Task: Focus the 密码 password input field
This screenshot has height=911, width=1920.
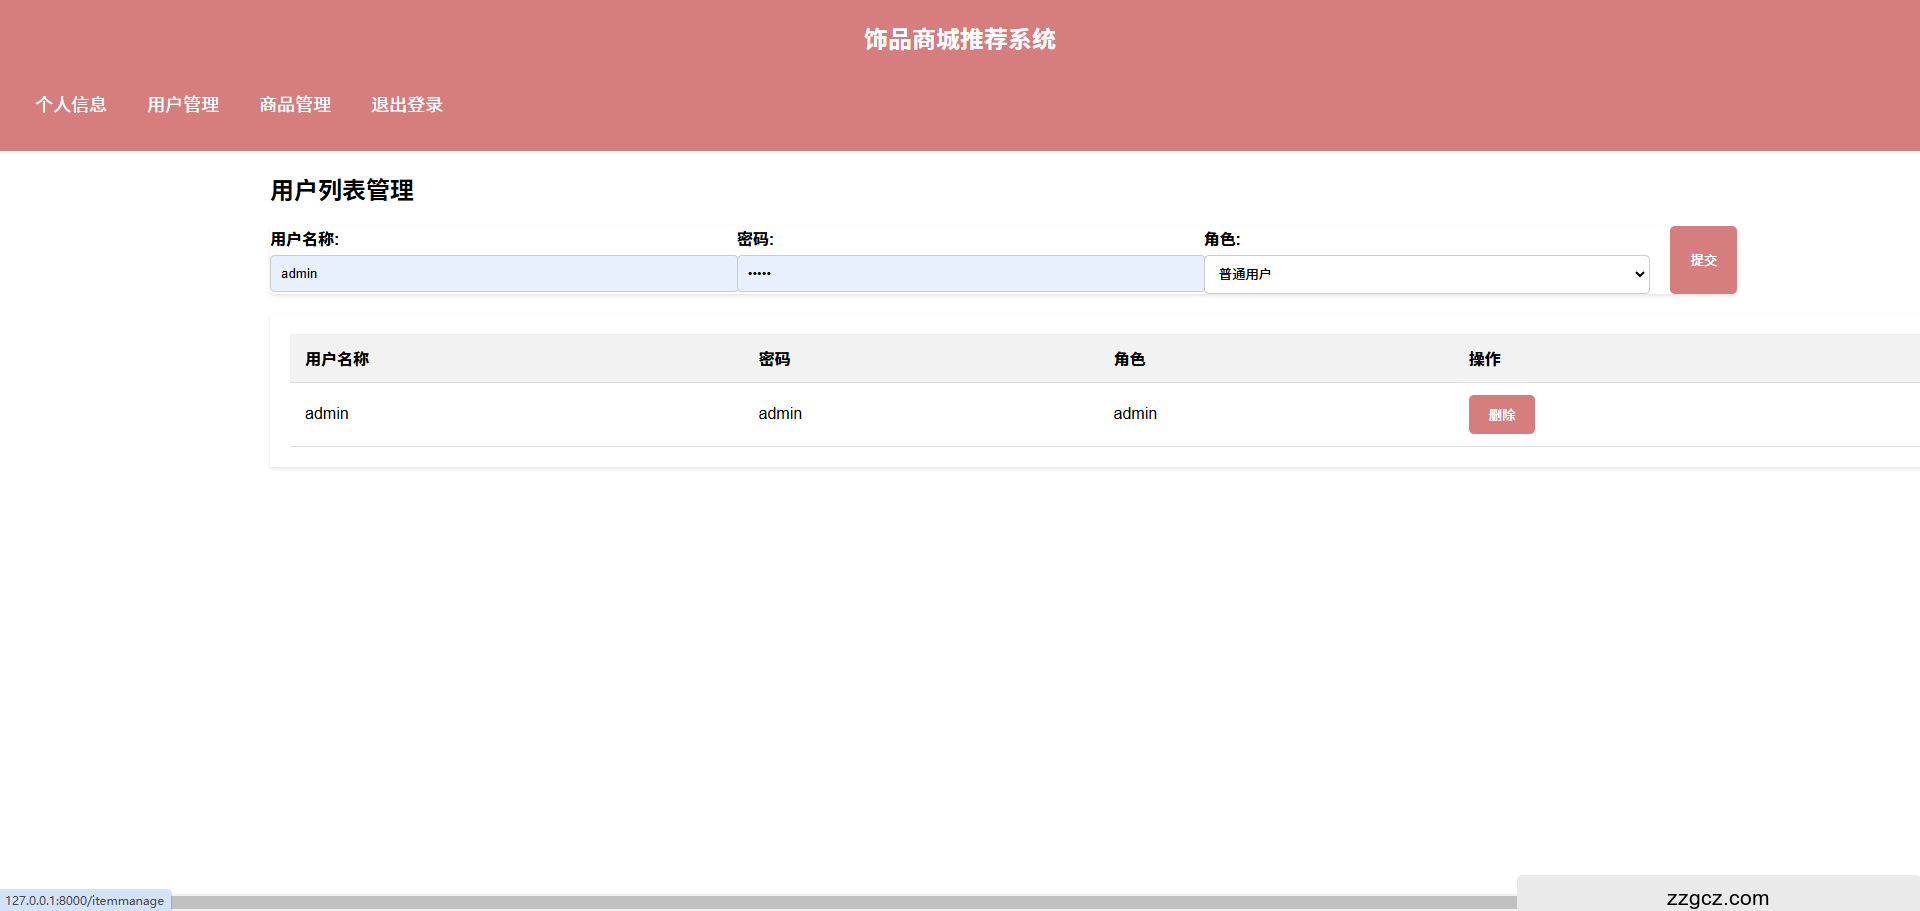Action: [x=970, y=273]
